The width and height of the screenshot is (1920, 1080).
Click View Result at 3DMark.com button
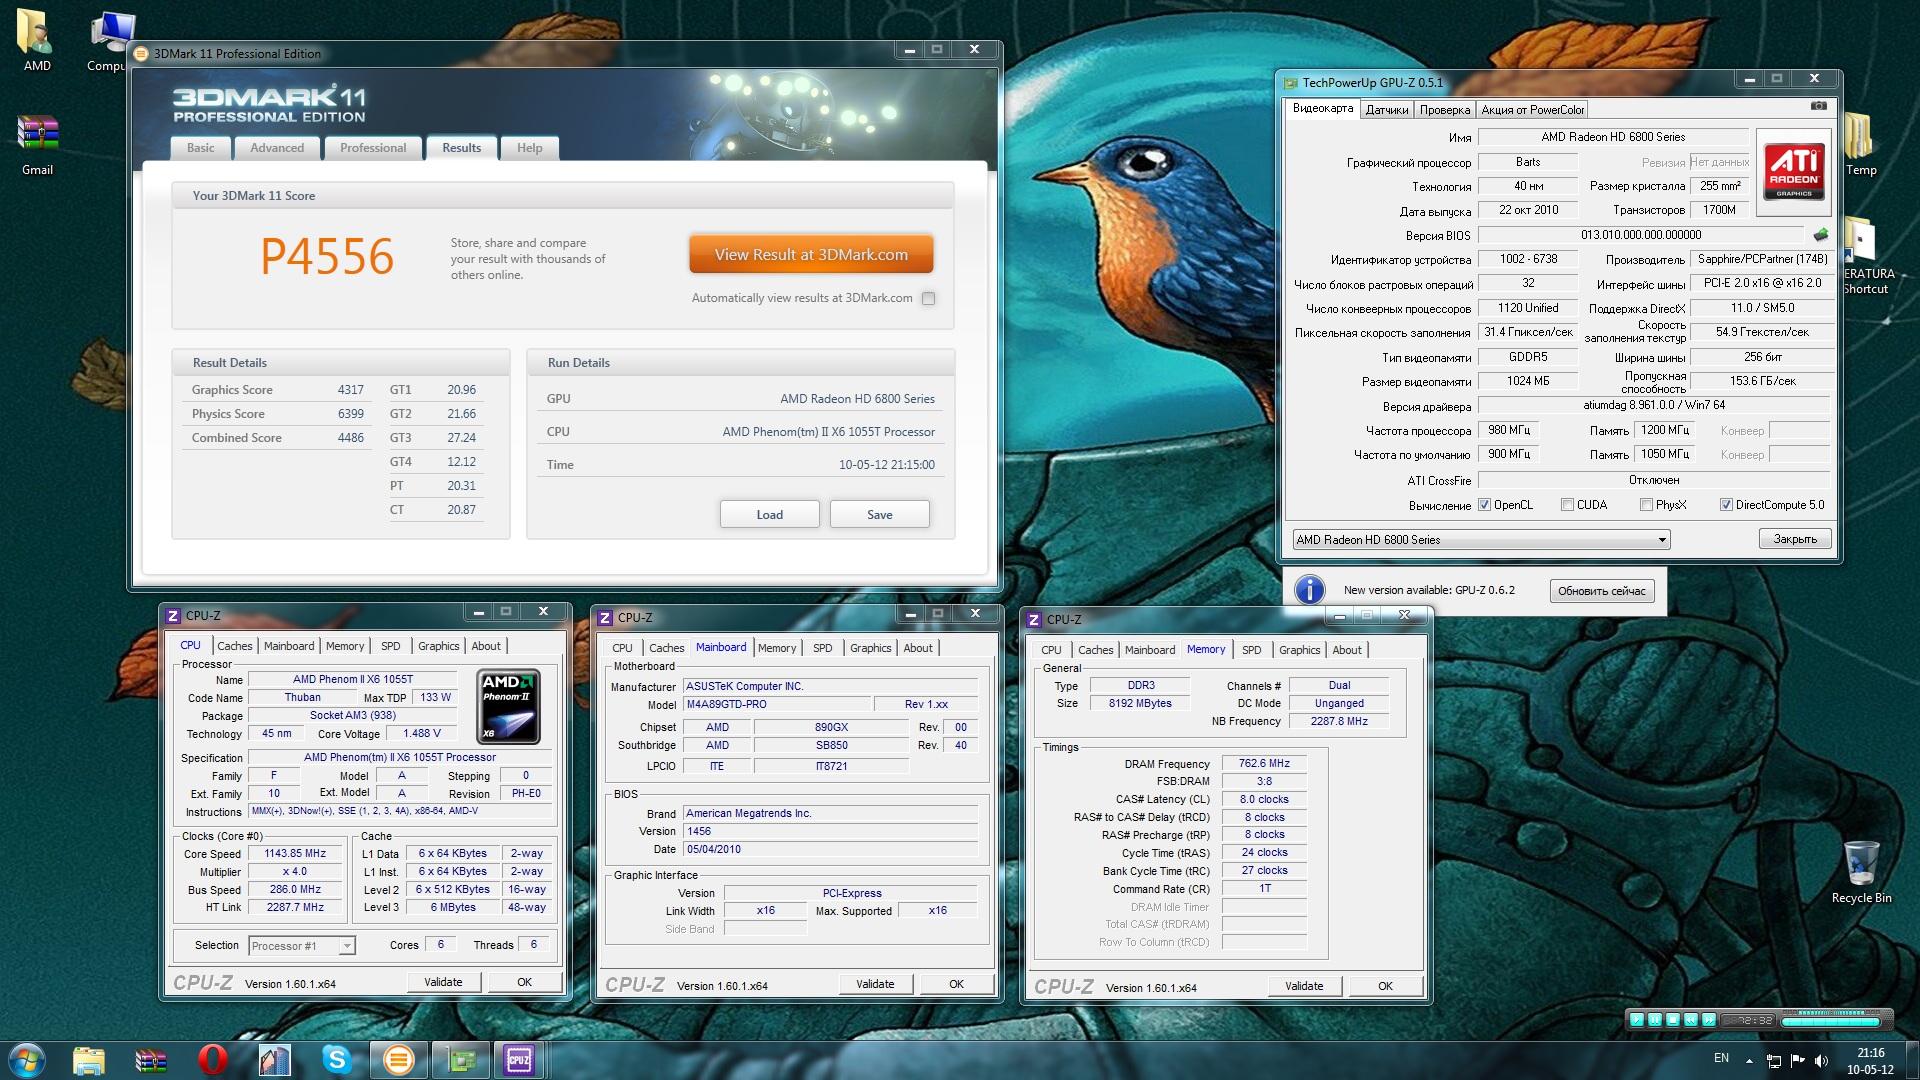coord(811,255)
